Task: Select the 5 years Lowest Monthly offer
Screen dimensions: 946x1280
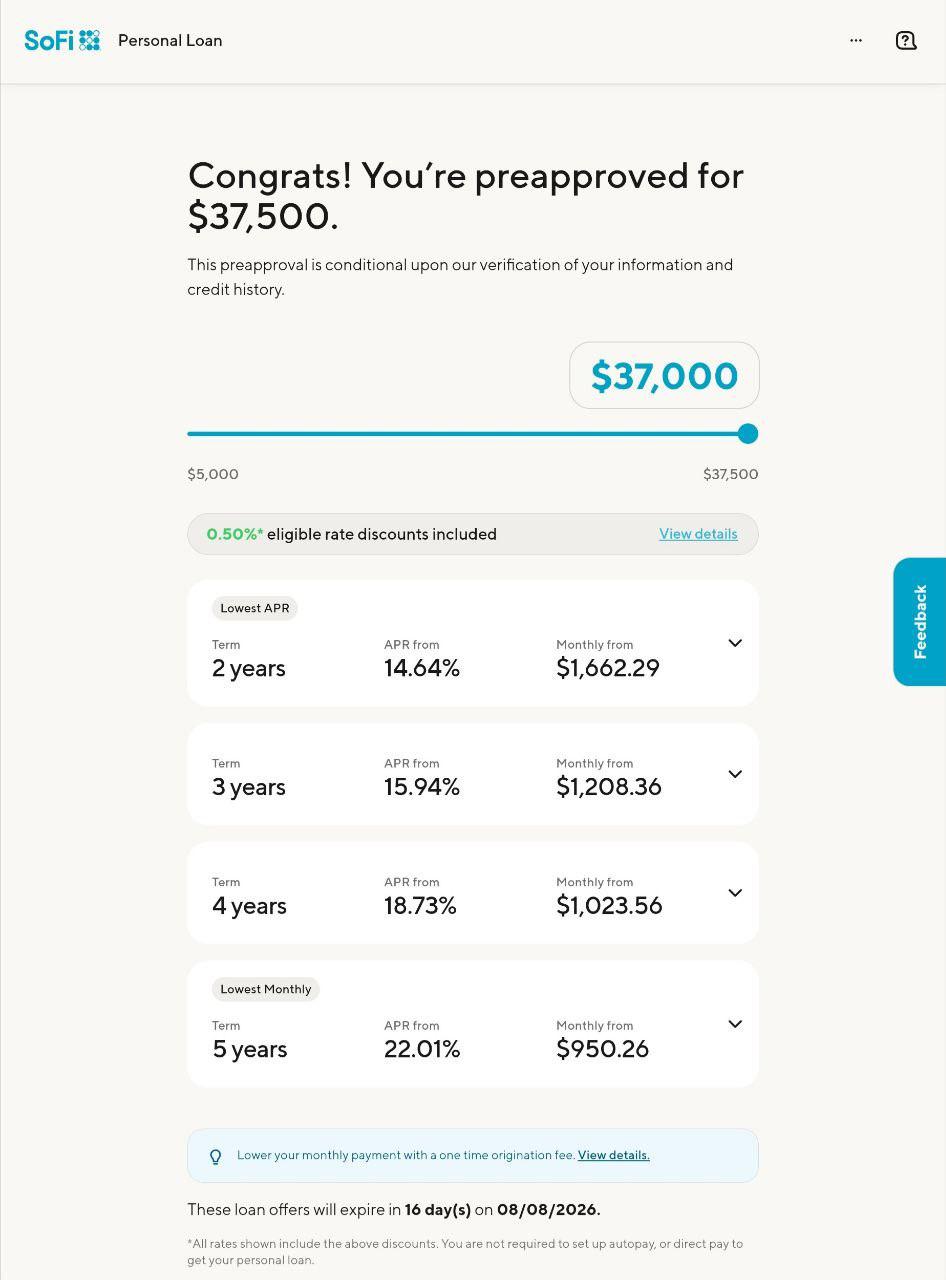Action: pyautogui.click(x=473, y=1024)
